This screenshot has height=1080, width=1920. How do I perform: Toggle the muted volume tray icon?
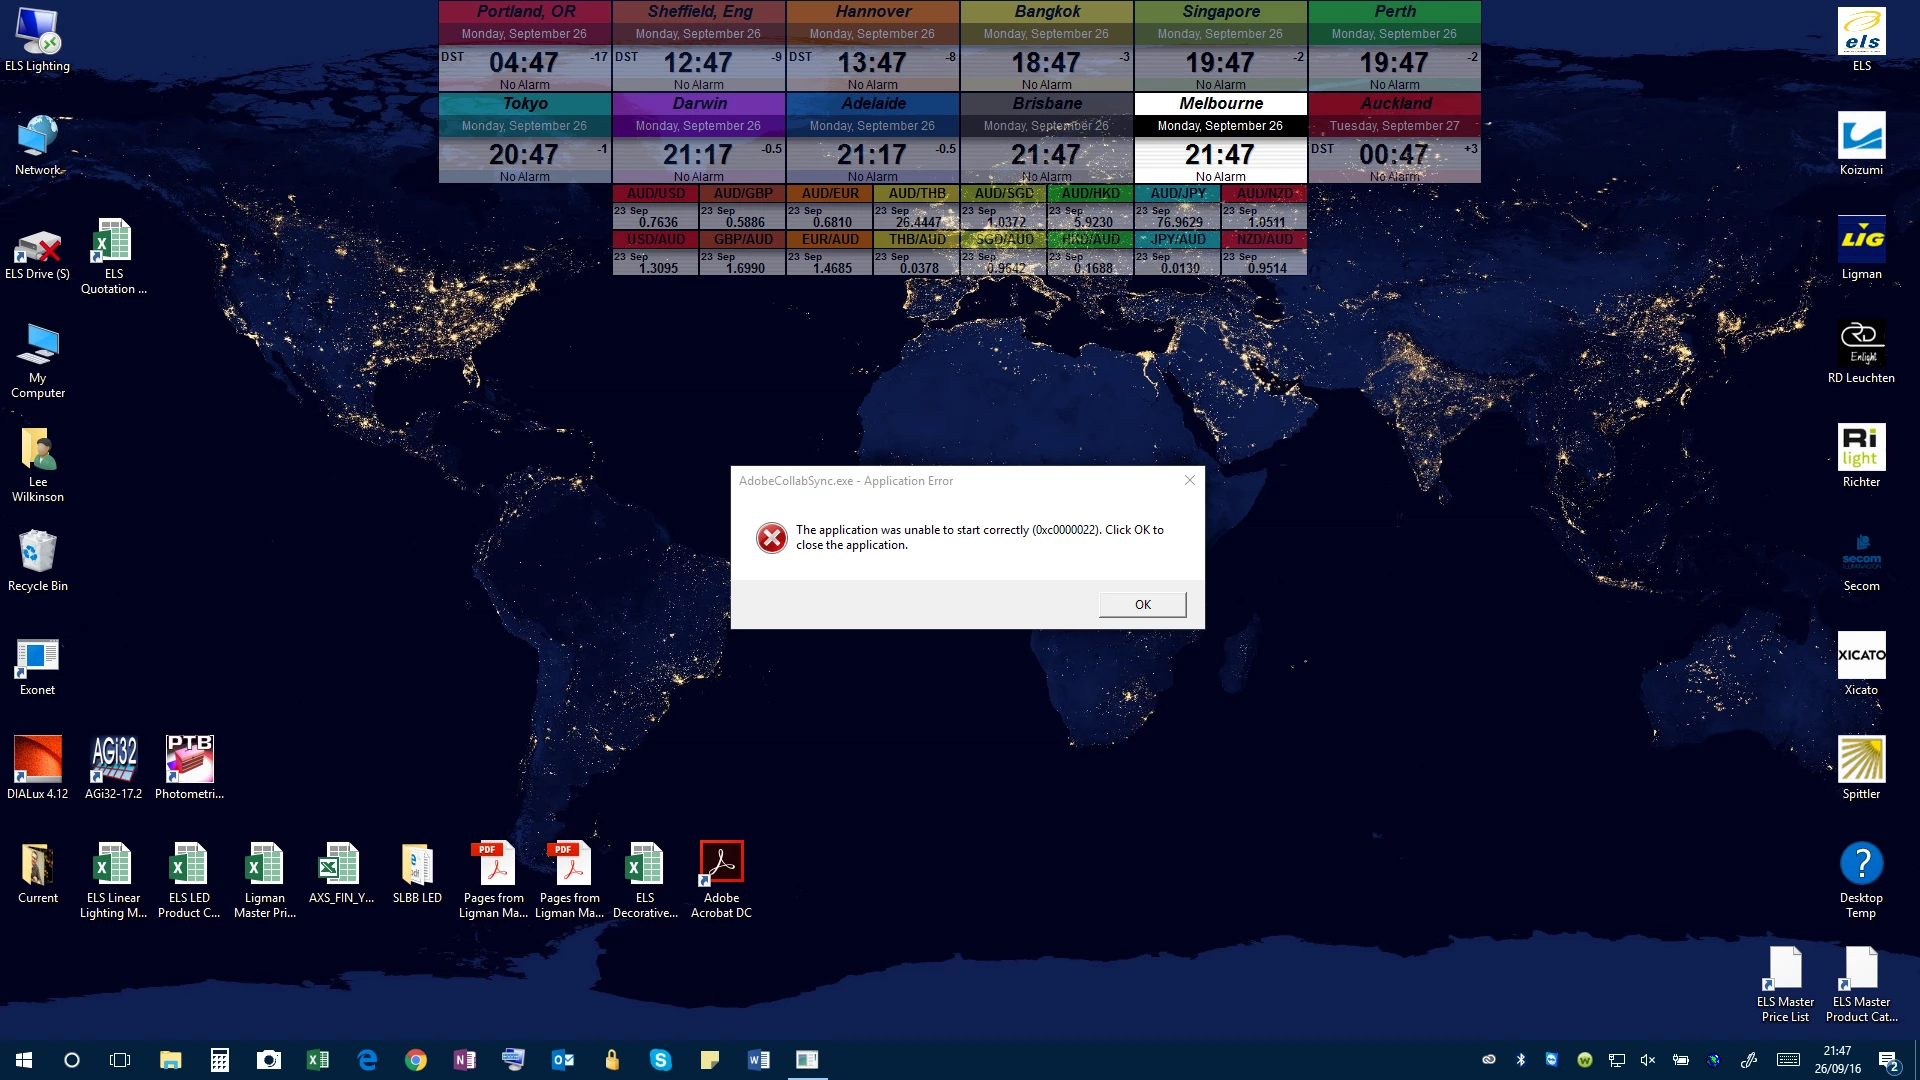(x=1648, y=1060)
